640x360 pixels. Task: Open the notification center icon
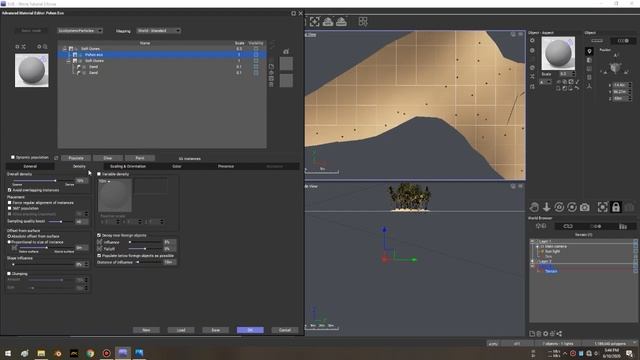coord(629,353)
